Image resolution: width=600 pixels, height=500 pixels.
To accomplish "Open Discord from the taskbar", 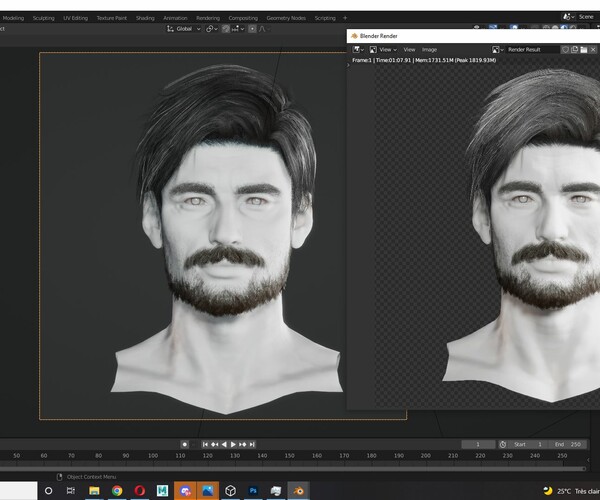I will pyautogui.click(x=185, y=490).
